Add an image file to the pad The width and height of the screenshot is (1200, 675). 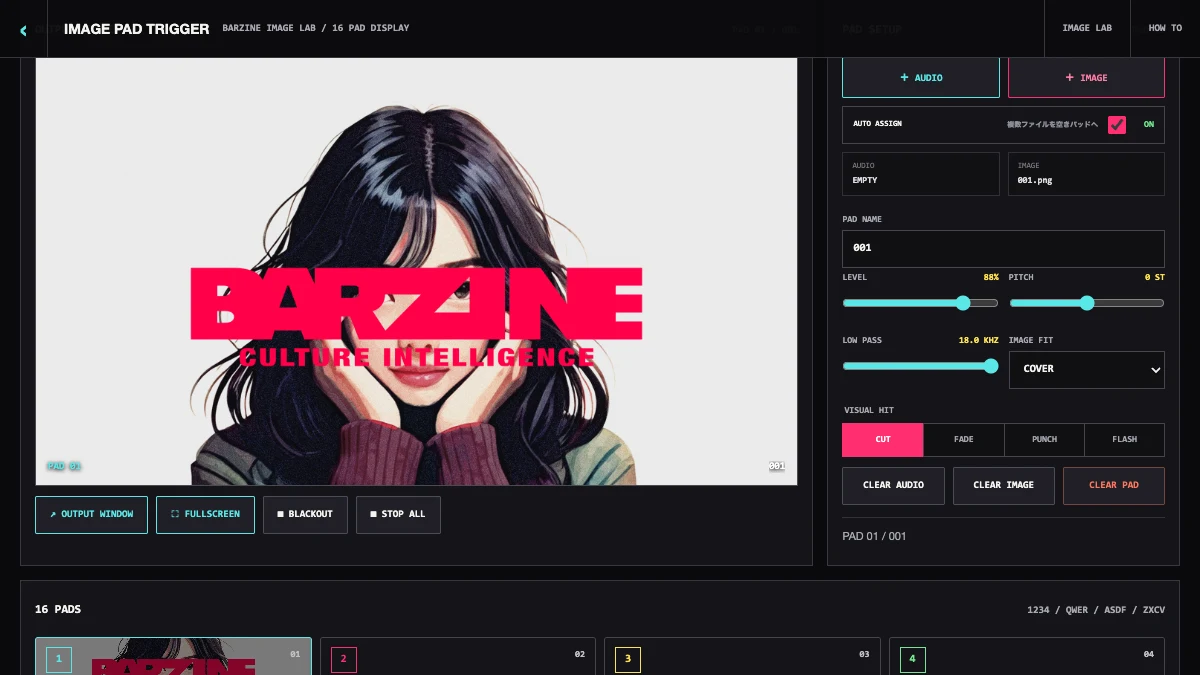tap(1086, 77)
